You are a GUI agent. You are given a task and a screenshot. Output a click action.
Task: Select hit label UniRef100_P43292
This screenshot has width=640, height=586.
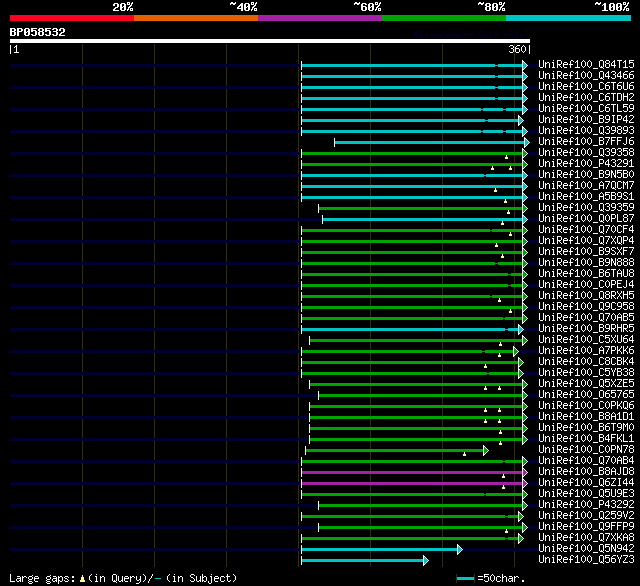tap(586, 505)
